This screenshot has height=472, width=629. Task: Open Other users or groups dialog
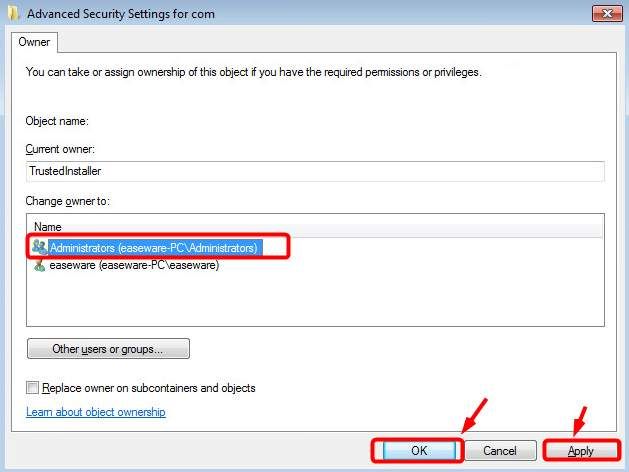[108, 349]
